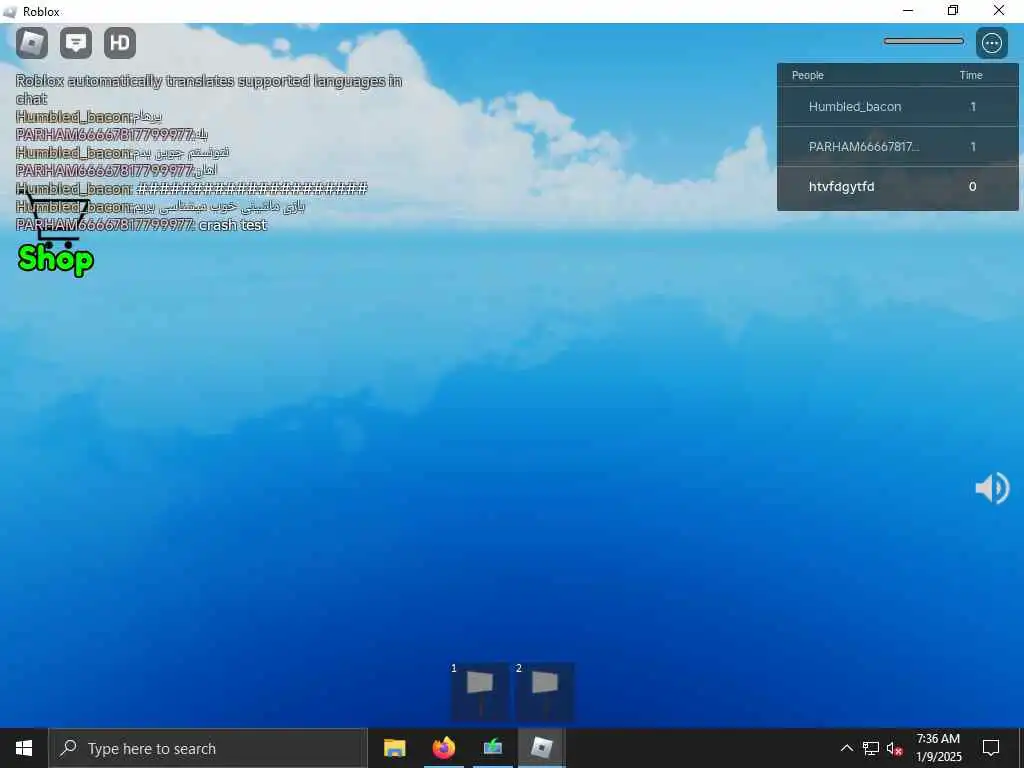Equip hotbar slot 2 sign tool
This screenshot has width=1024, height=768.
click(x=545, y=692)
